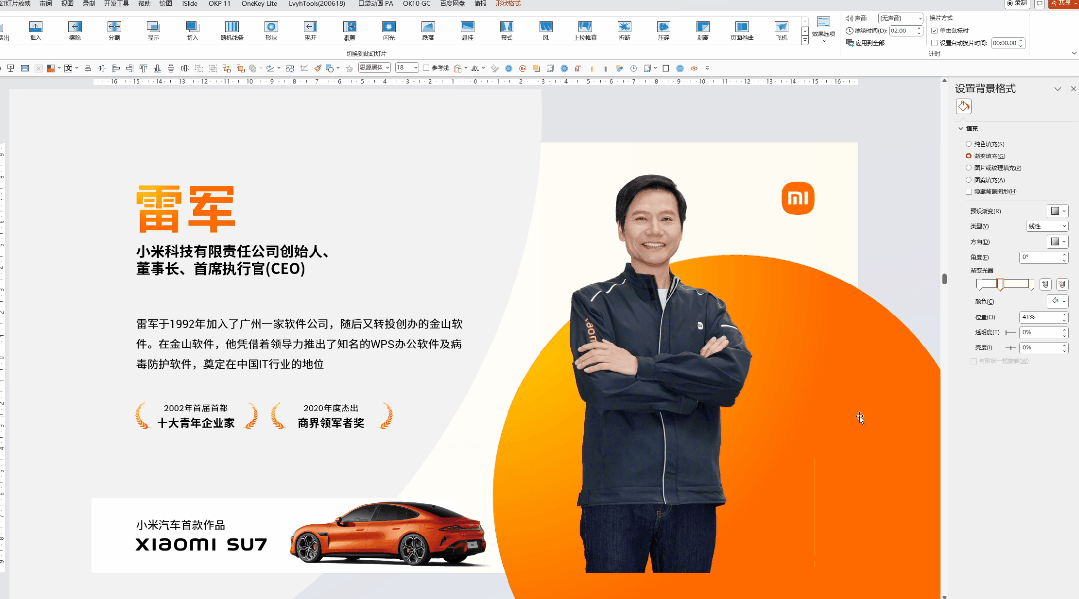
Task: Click the eye icon in quick toolbar
Action: 694,68
